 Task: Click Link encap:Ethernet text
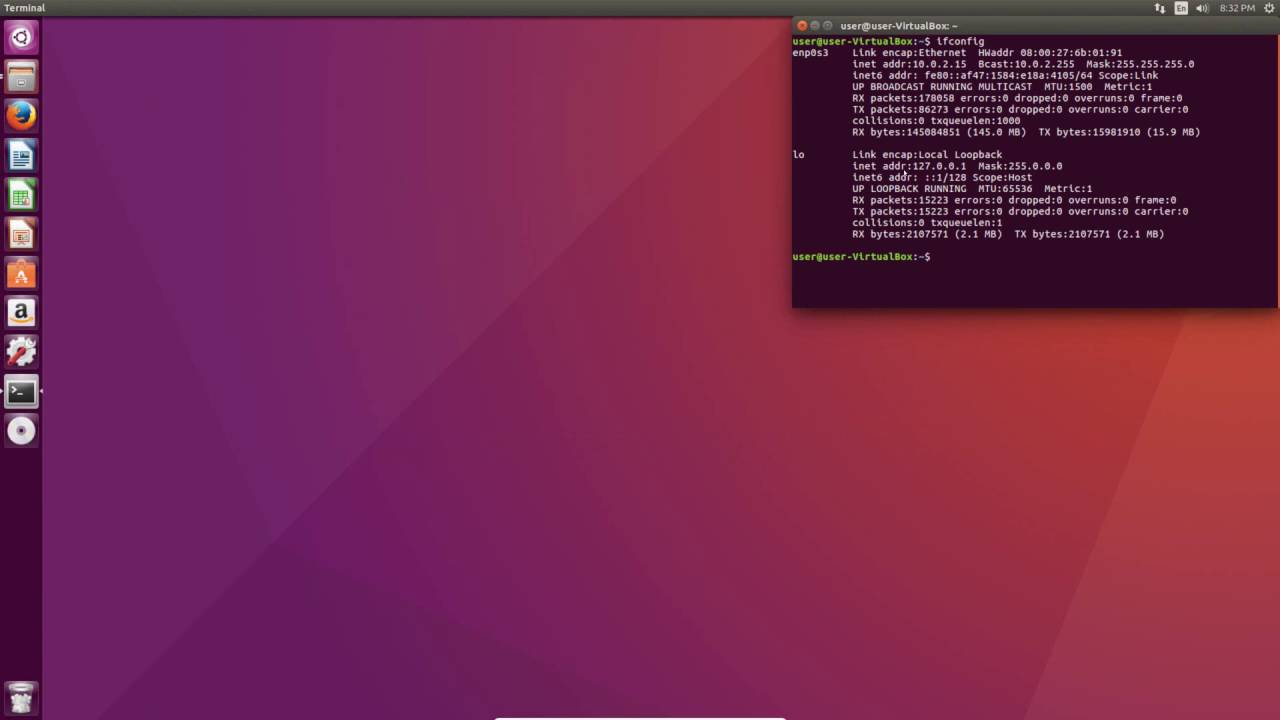(909, 53)
